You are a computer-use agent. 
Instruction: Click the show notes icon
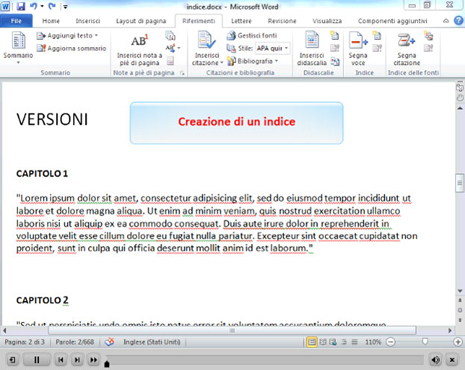(x=170, y=61)
